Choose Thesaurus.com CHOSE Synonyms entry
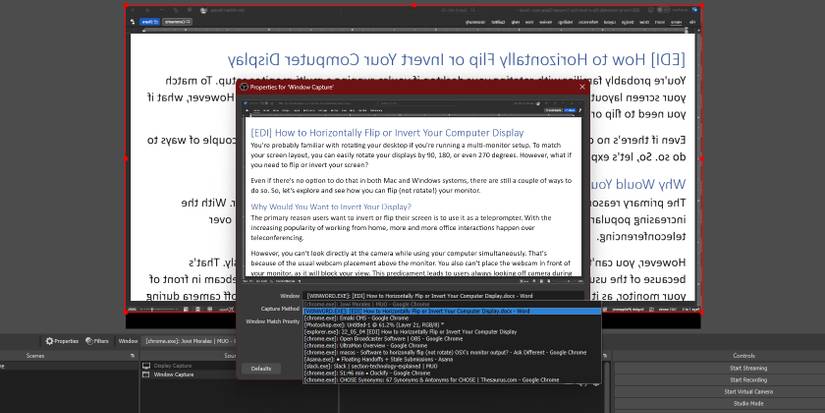This screenshot has width=825, height=413. 452,380
